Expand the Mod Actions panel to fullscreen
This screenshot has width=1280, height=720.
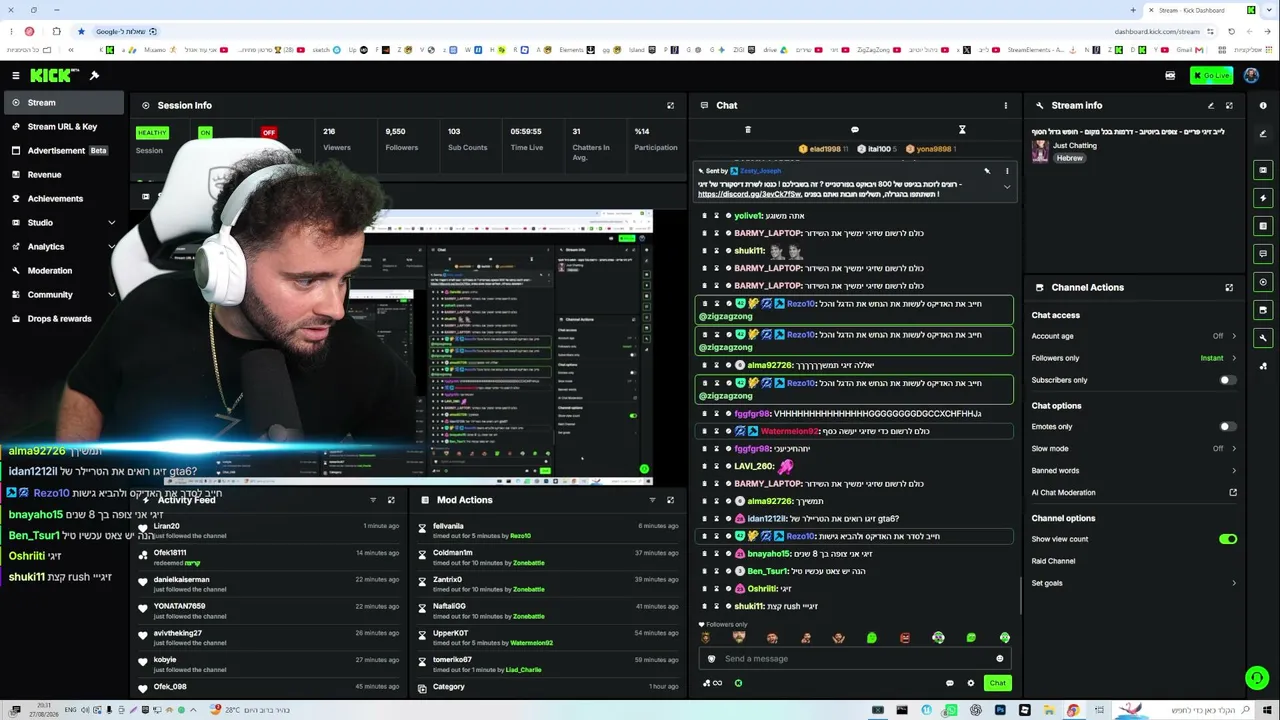tap(670, 500)
